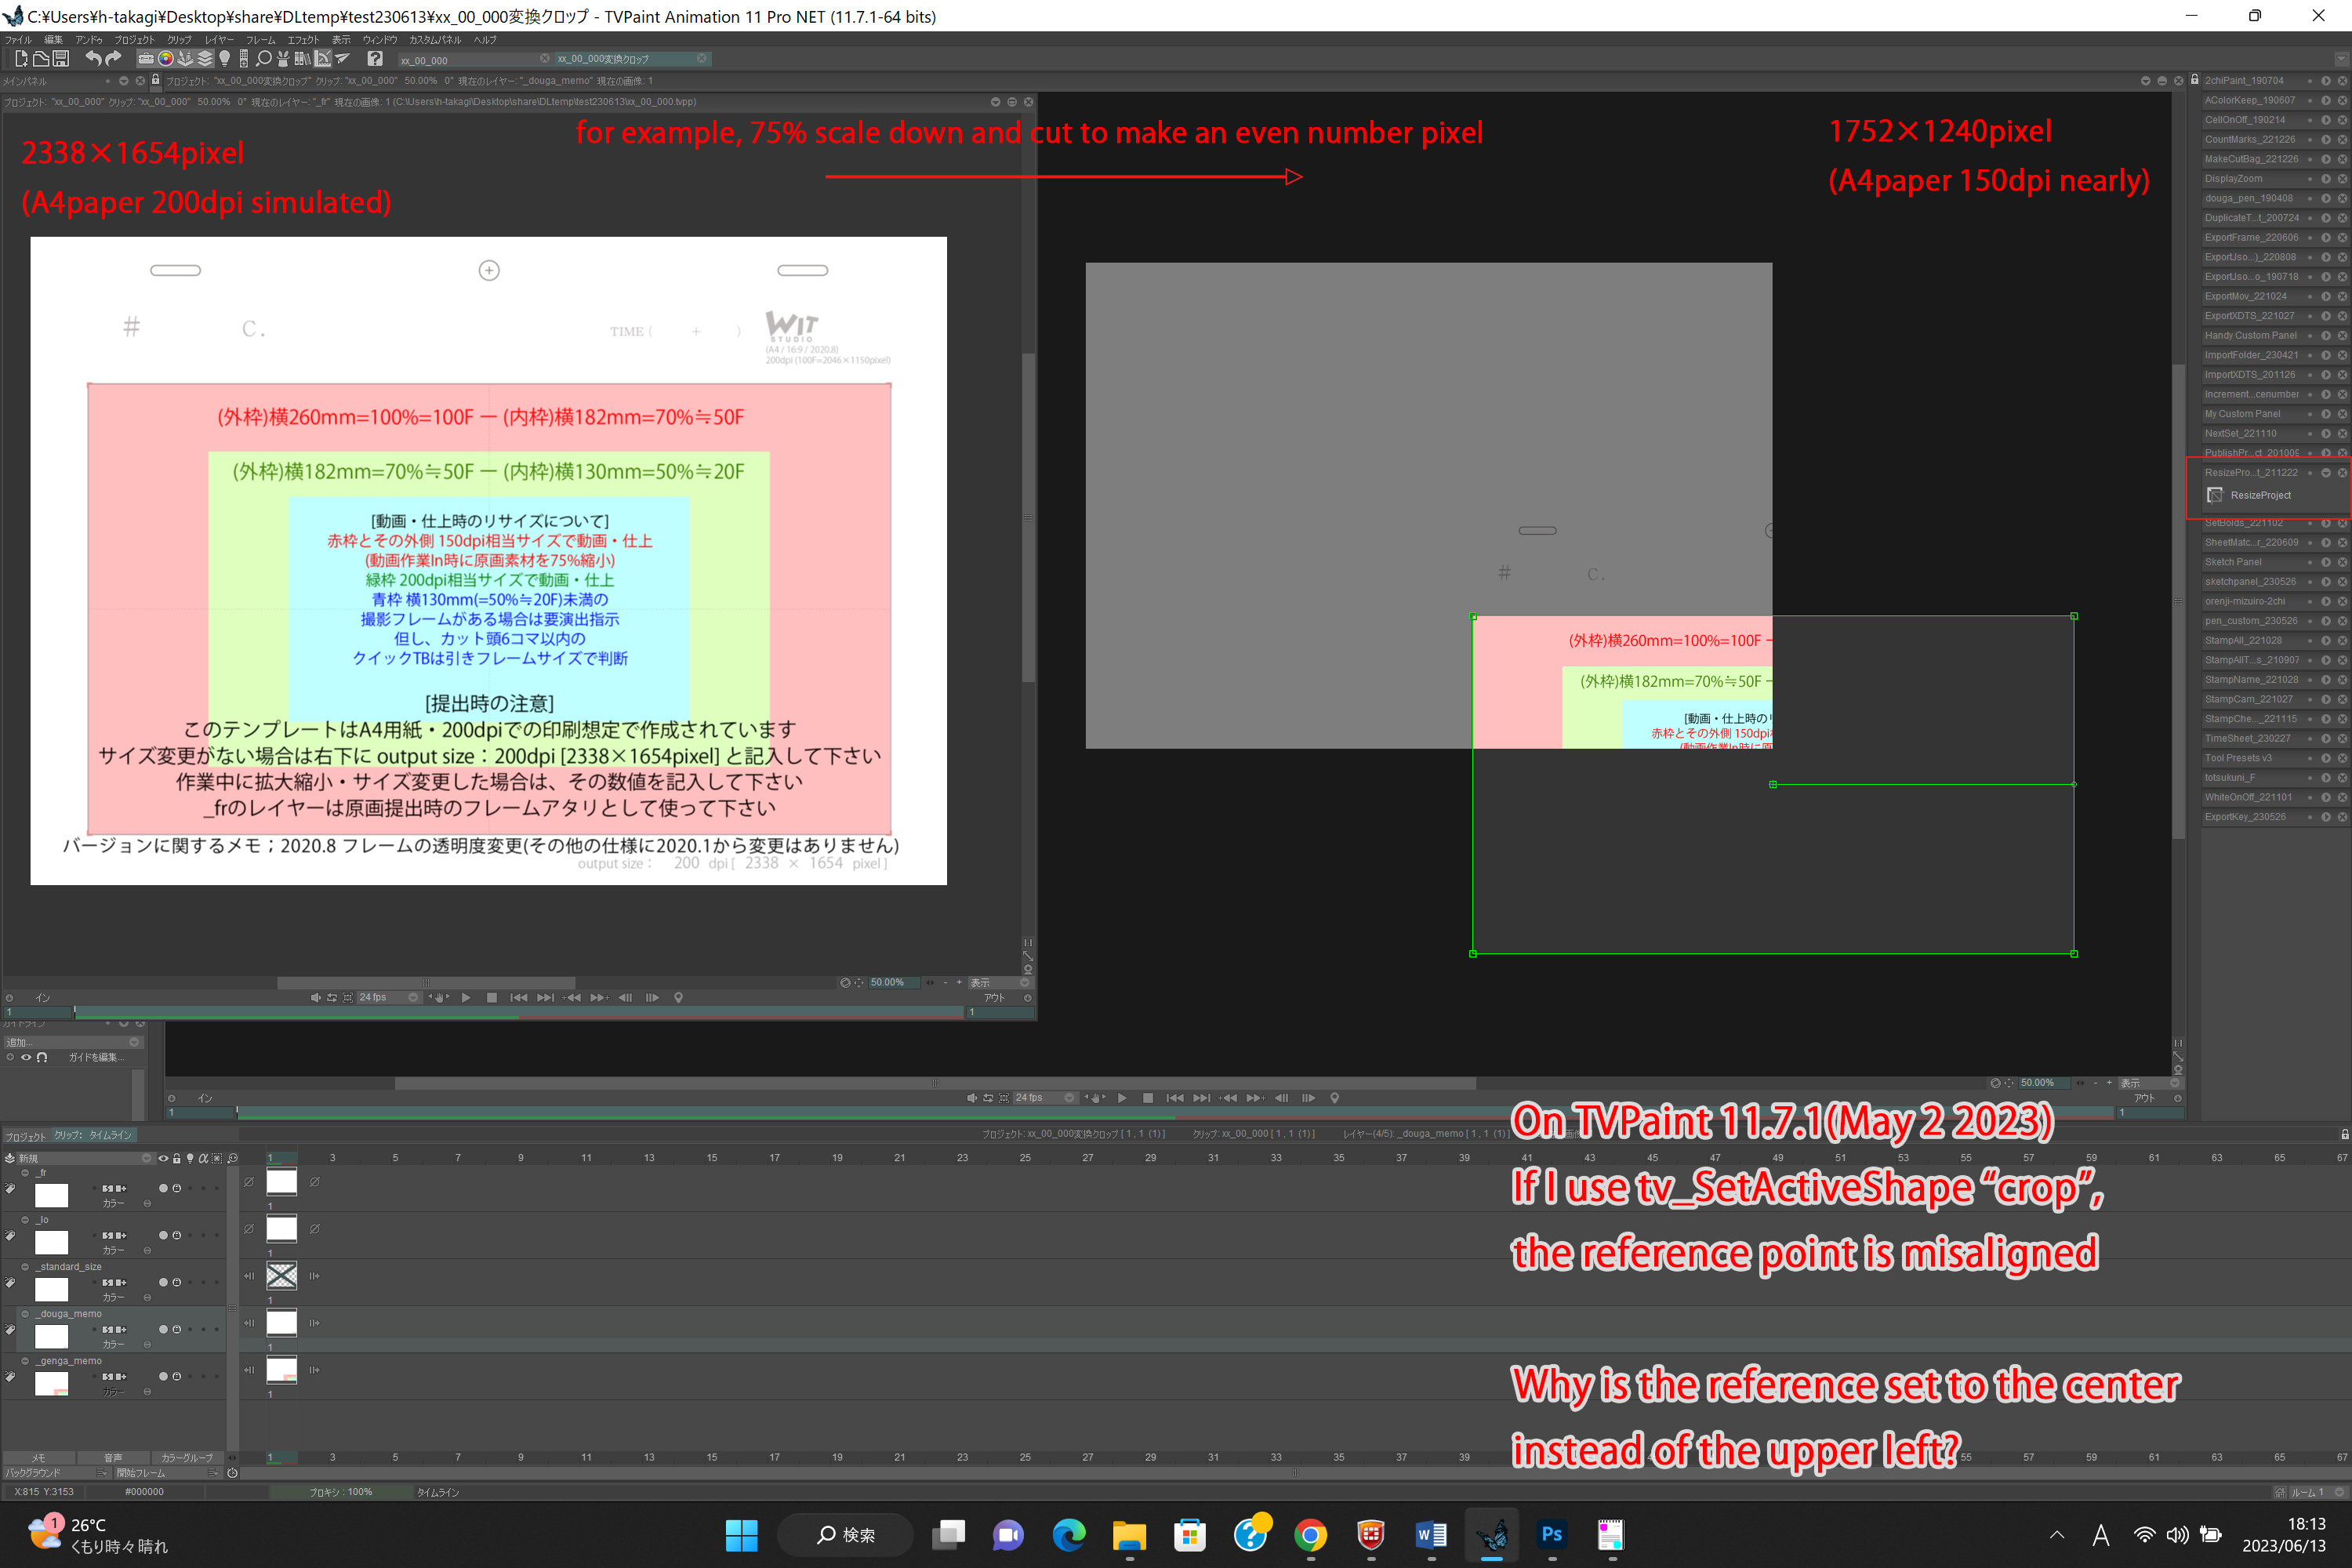2352x1568 pixels.
Task: Open help with the question mark icon
Action: 375,59
